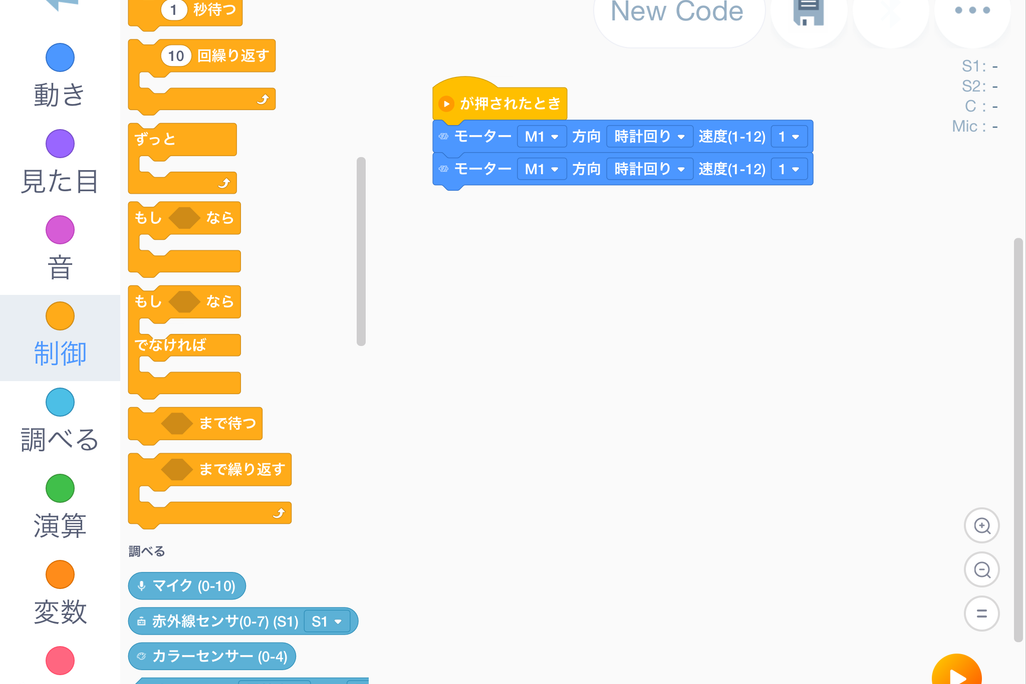Open the S1 dropdown on infrared block

(x=327, y=621)
